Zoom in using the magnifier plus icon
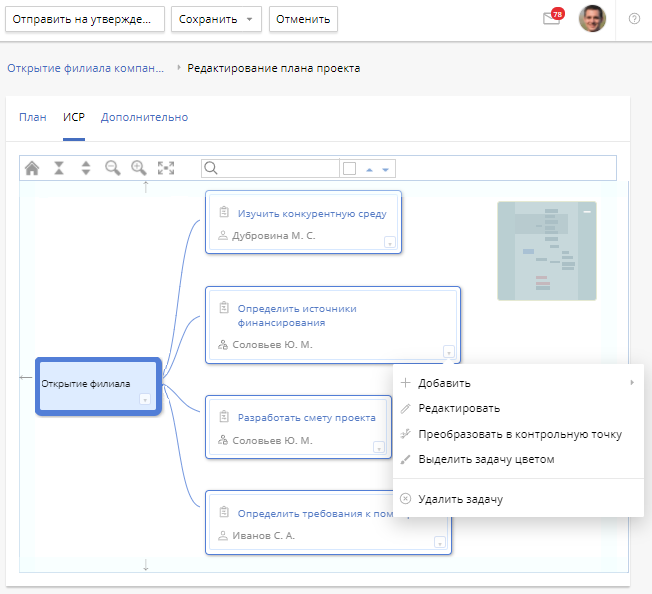 click(x=139, y=168)
